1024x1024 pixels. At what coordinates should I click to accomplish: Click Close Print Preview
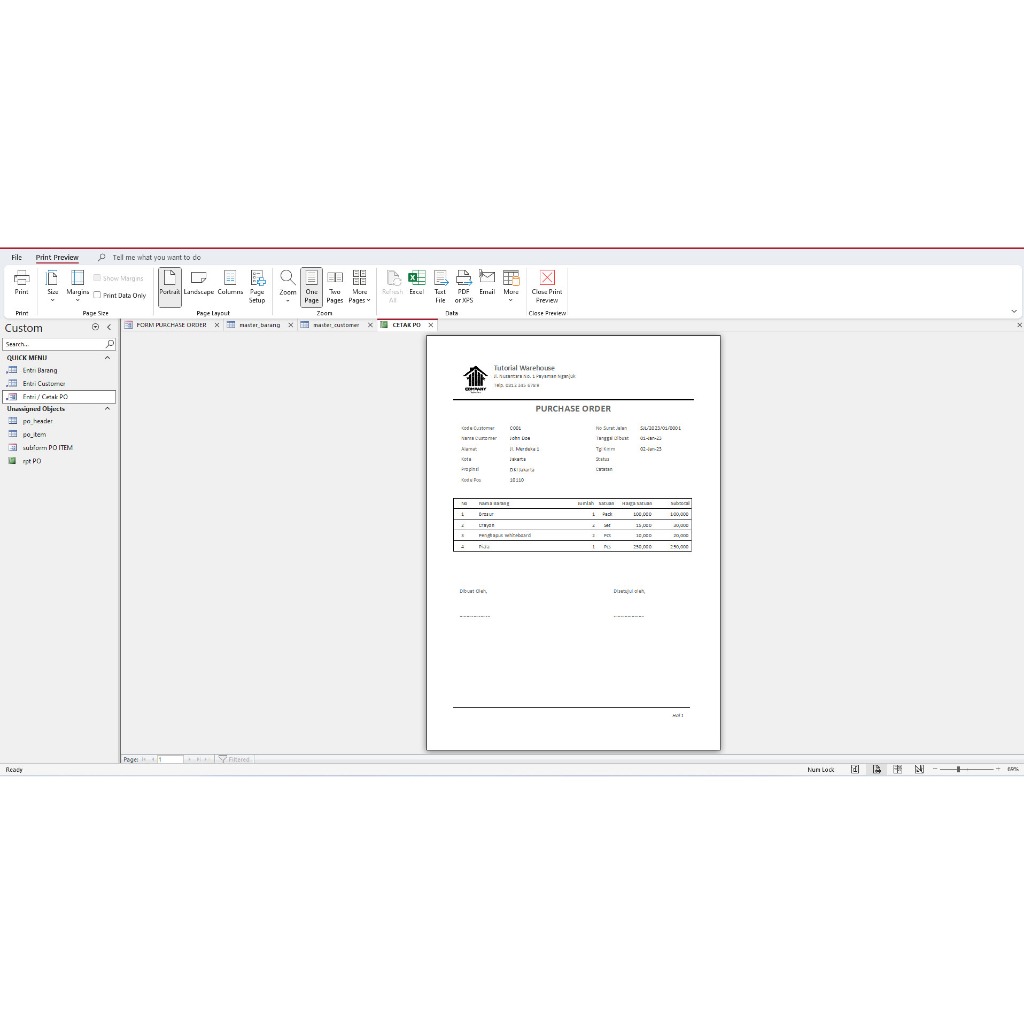547,287
